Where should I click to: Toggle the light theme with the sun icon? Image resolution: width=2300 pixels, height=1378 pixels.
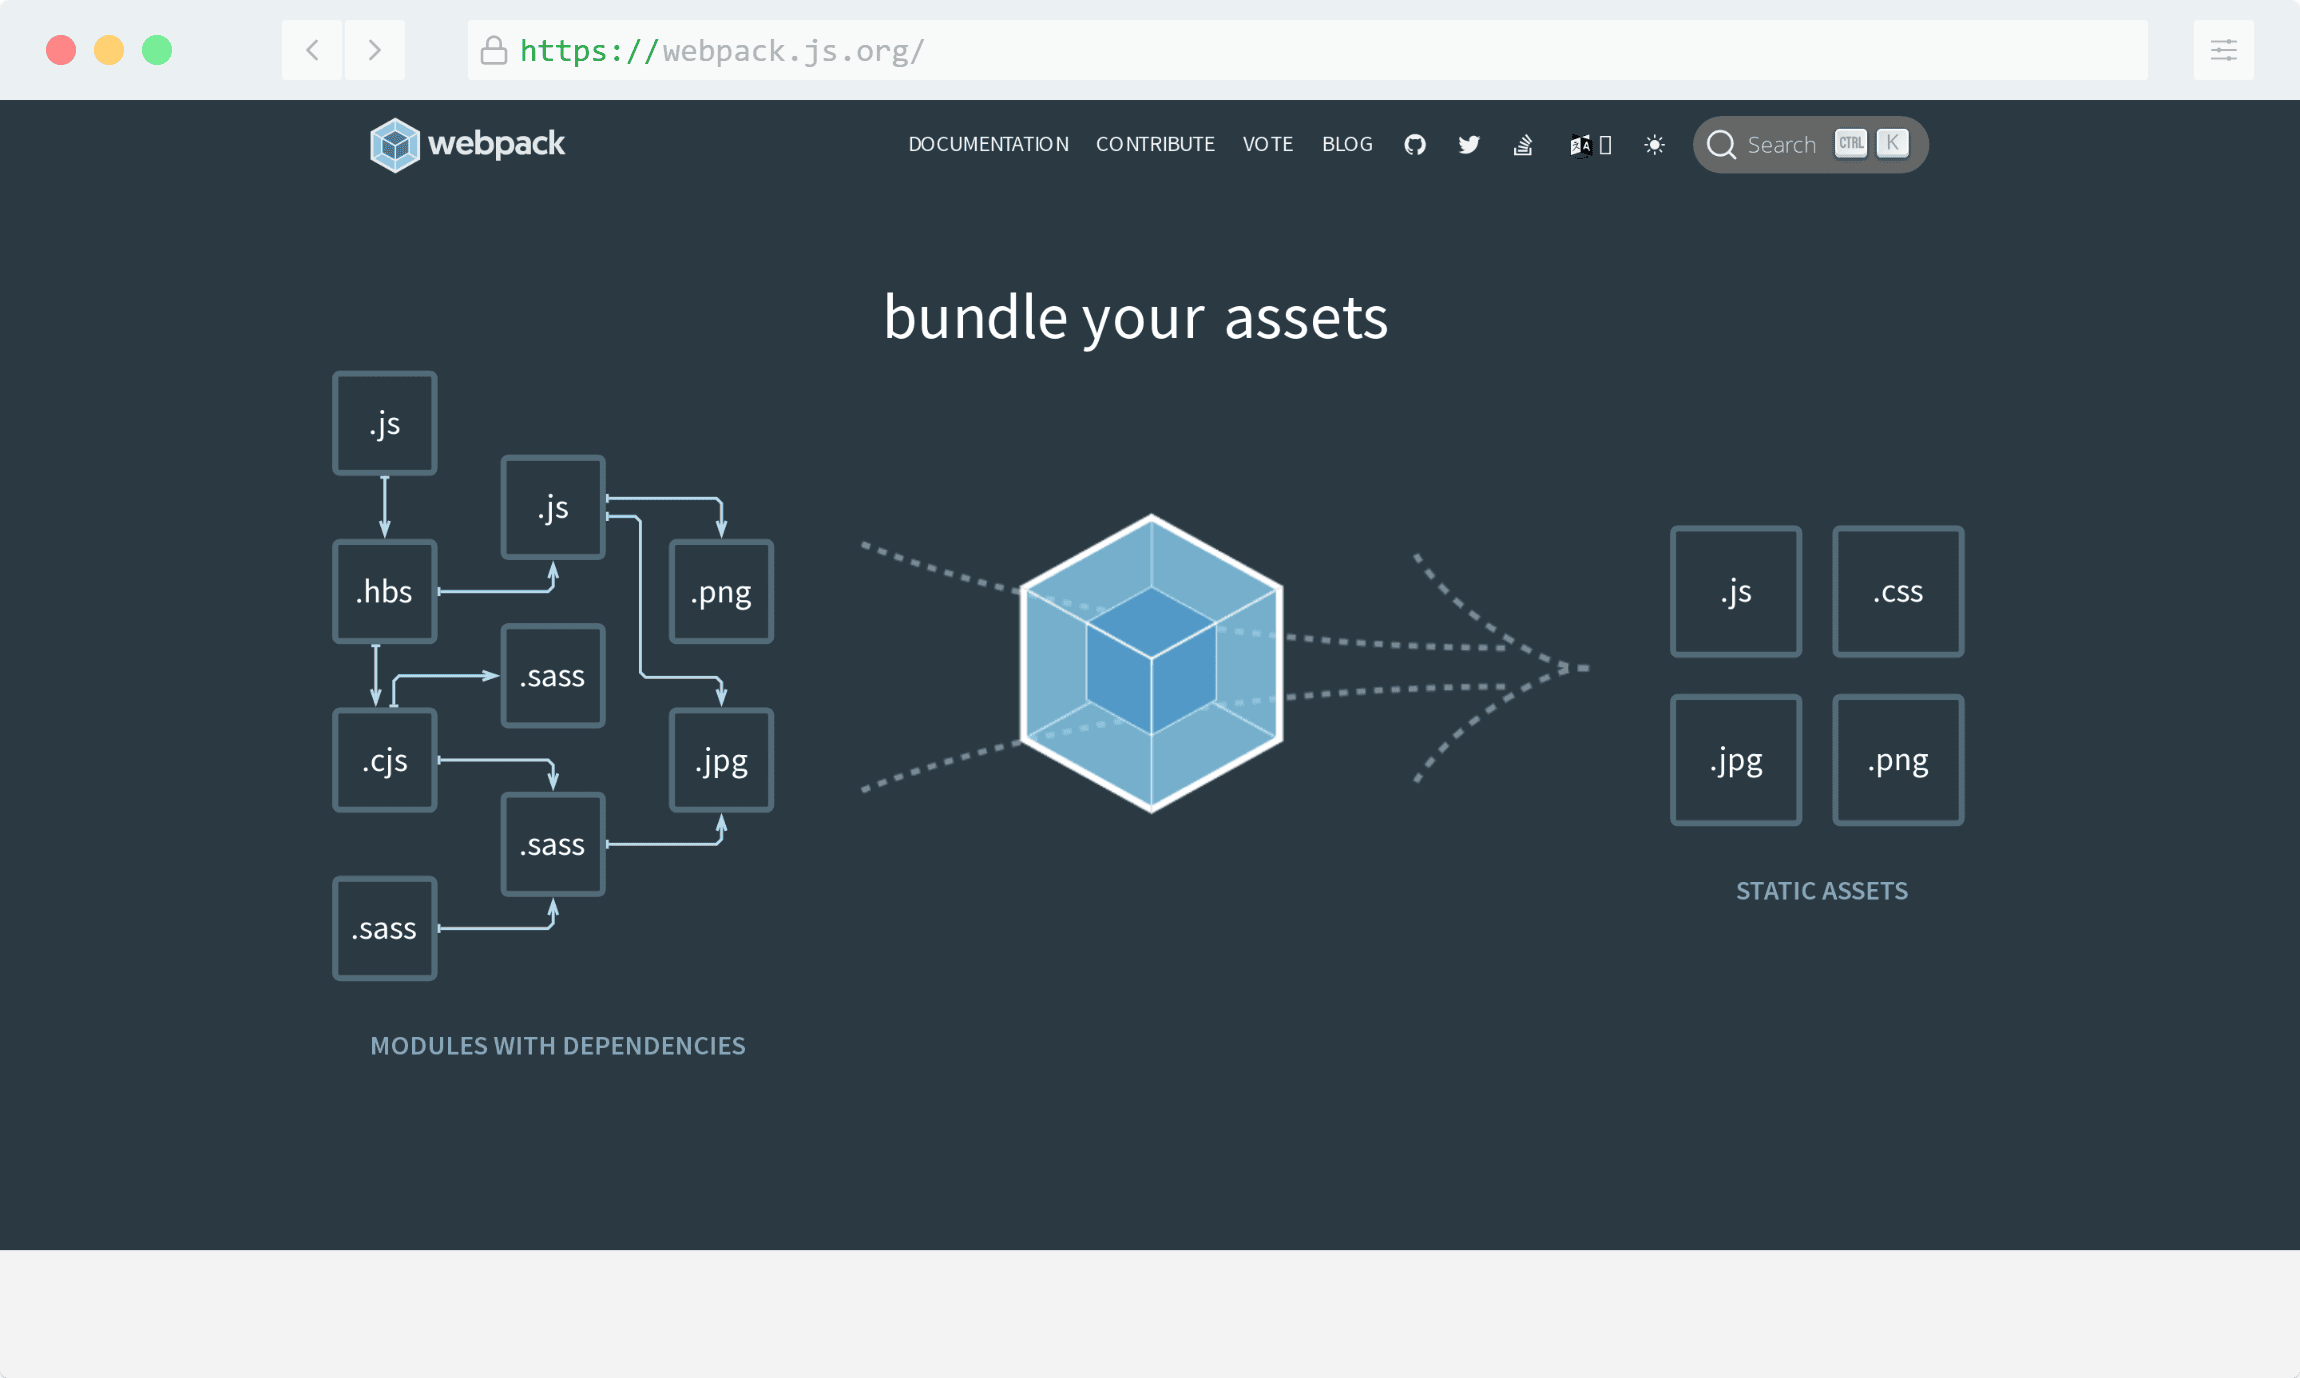point(1652,145)
